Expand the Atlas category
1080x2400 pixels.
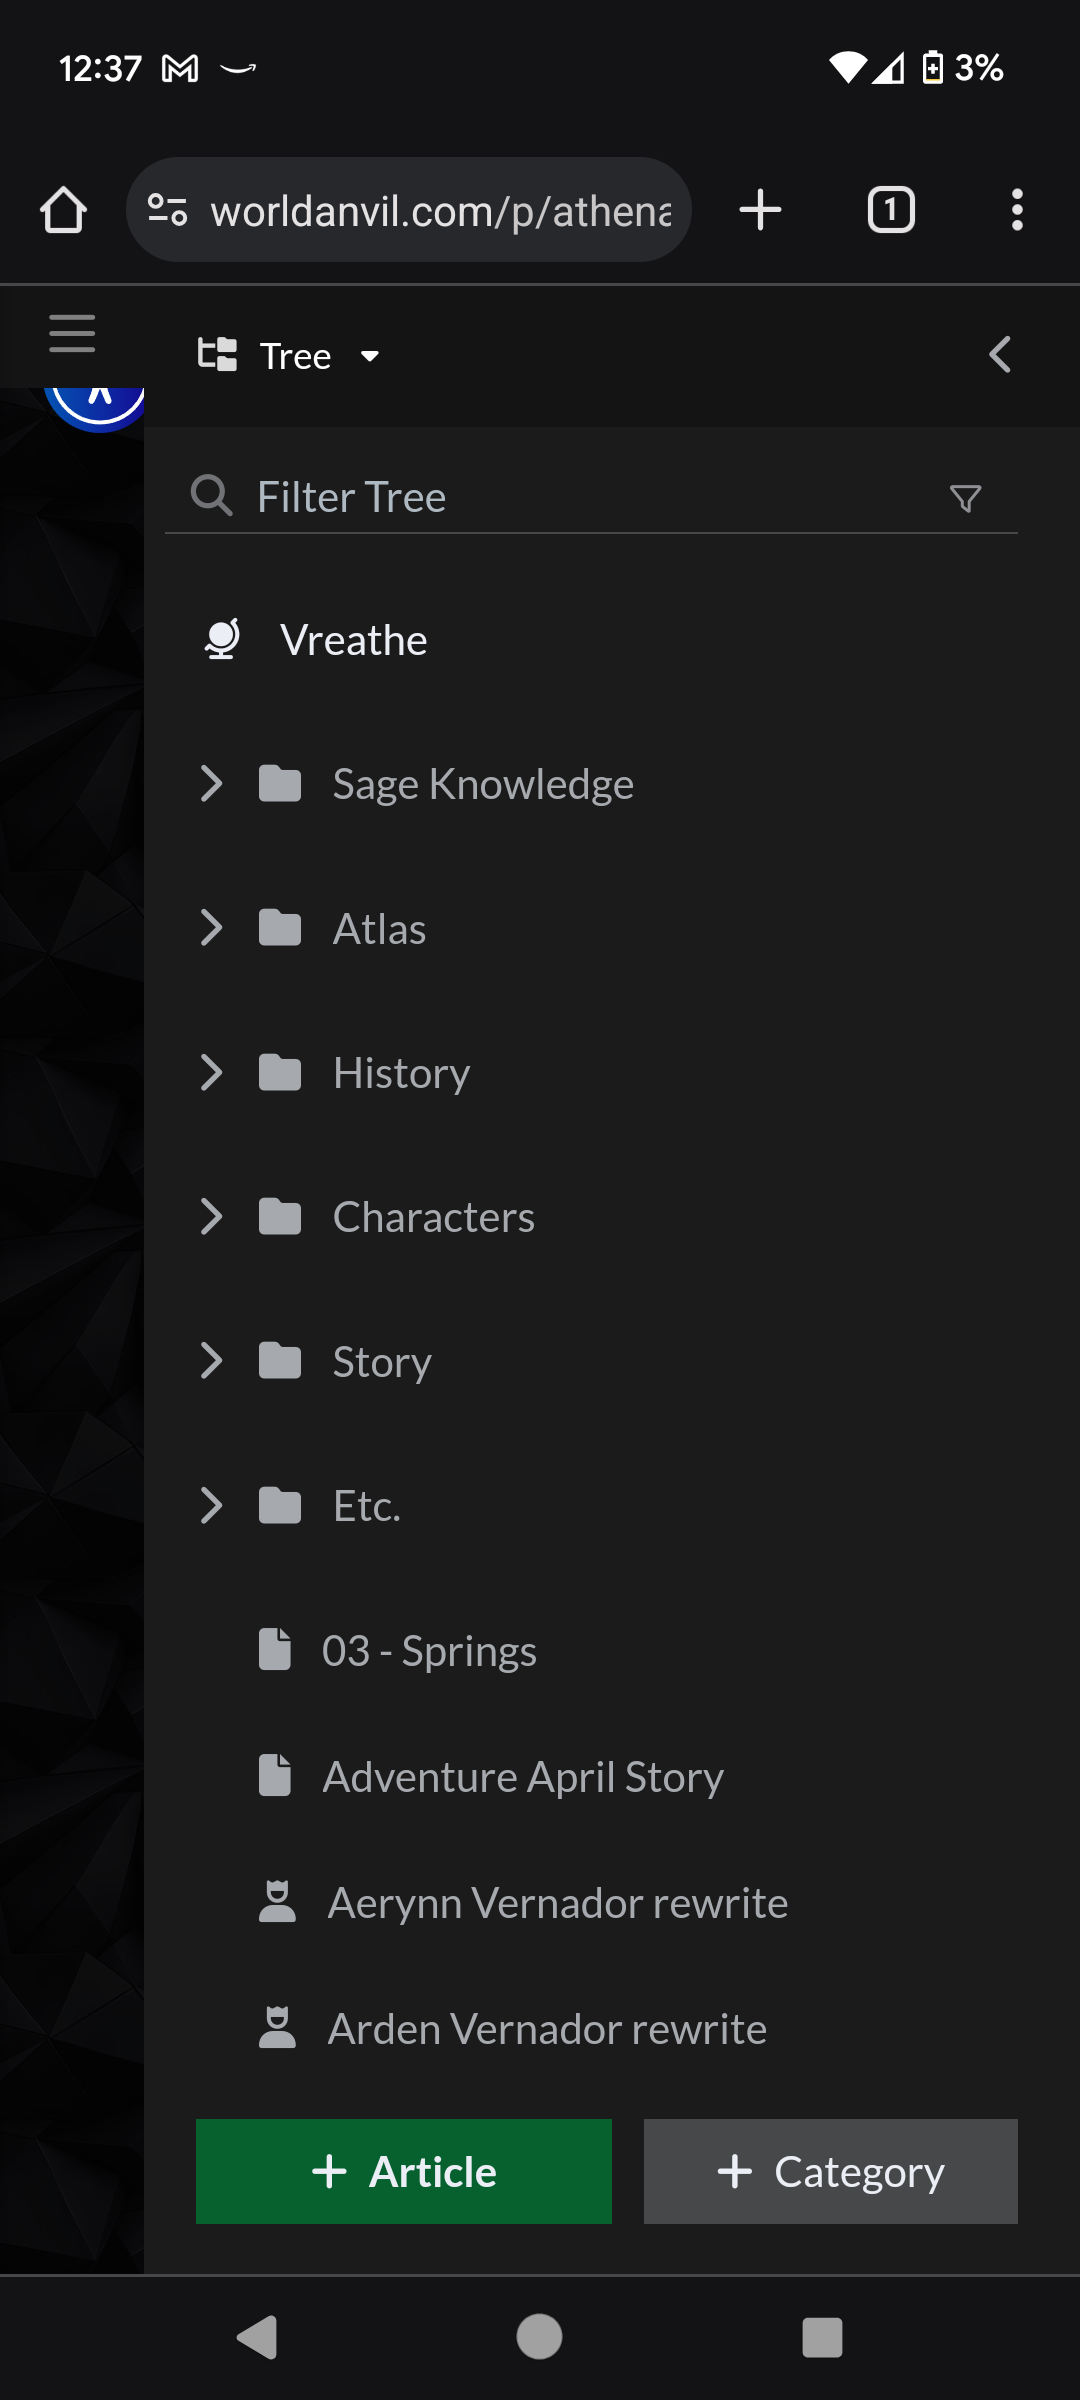(x=211, y=928)
